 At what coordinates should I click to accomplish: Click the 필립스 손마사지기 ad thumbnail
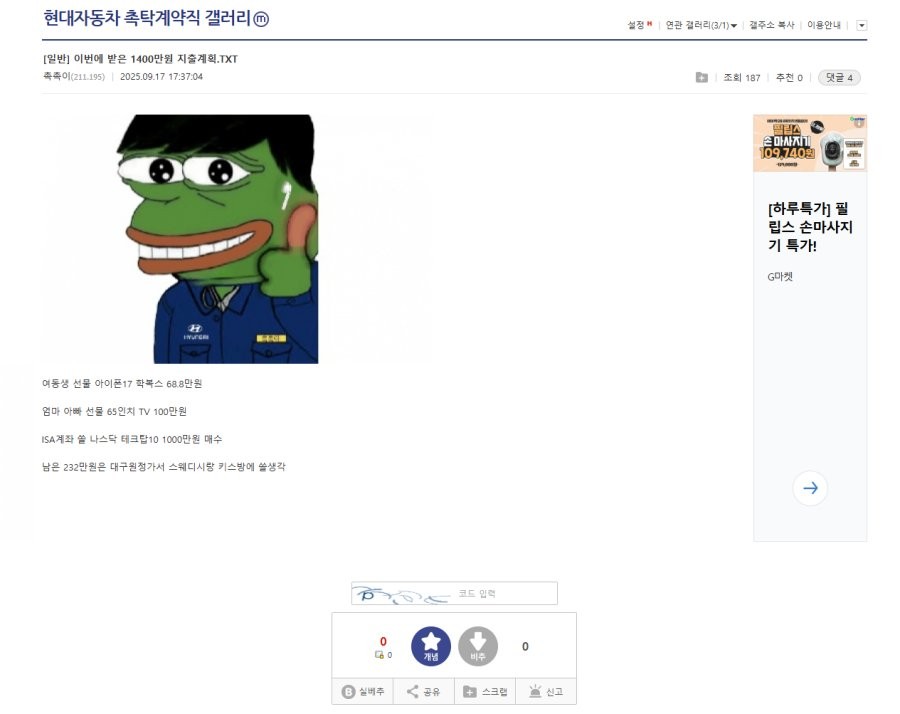pos(810,143)
